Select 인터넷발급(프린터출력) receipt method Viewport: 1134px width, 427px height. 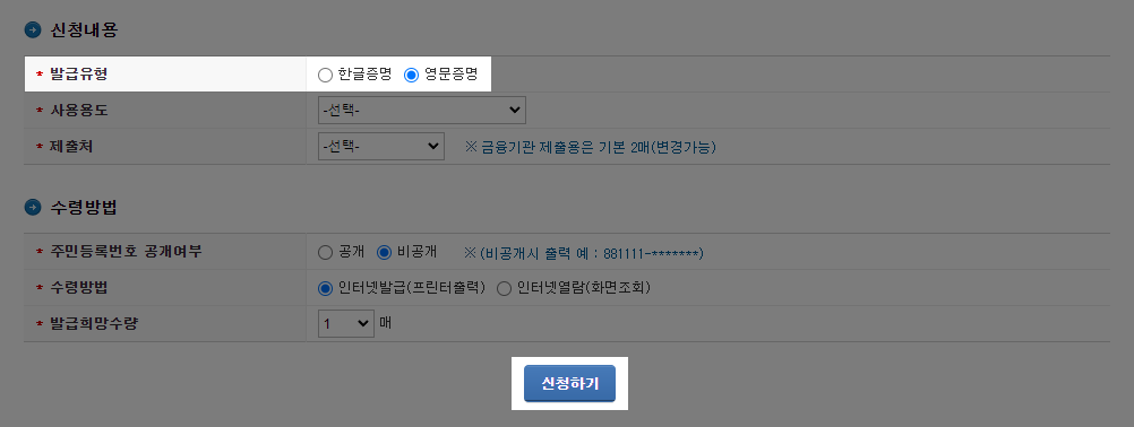(x=325, y=288)
